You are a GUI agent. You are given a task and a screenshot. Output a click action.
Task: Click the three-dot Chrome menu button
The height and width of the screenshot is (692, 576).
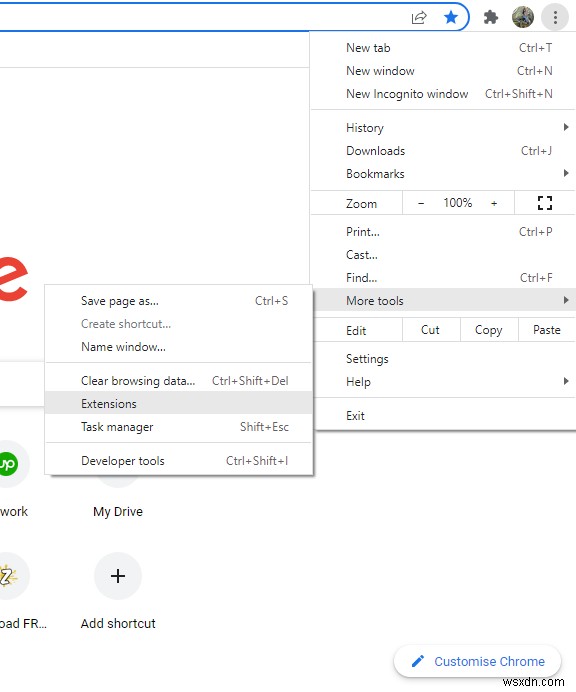point(555,17)
